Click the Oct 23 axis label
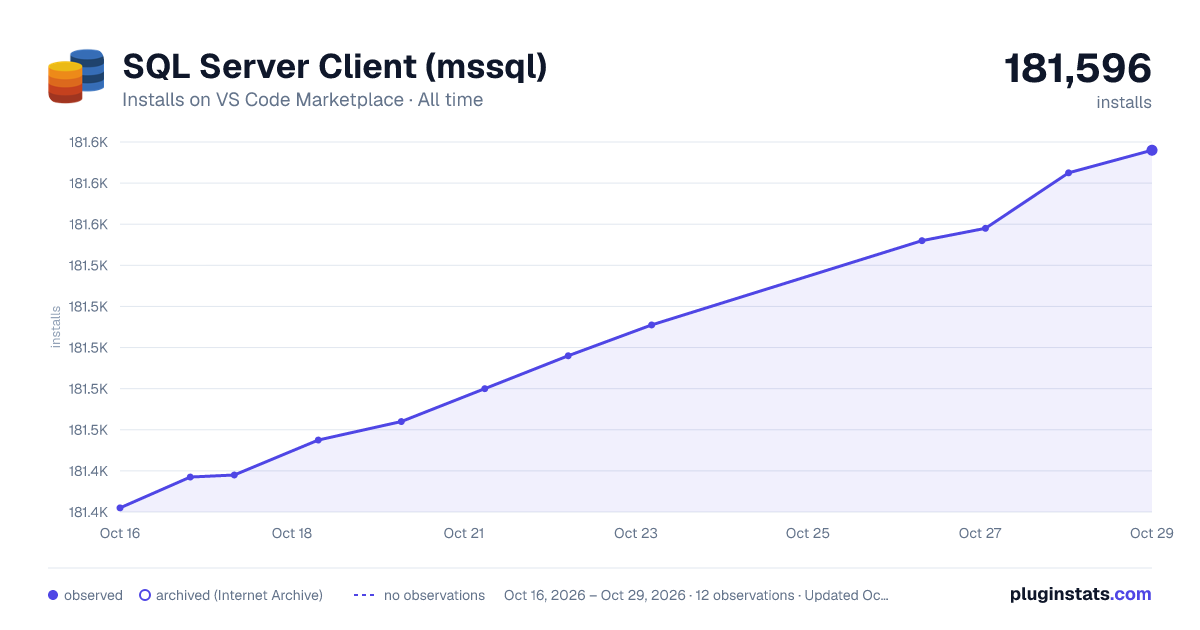1200x630 pixels. point(636,533)
